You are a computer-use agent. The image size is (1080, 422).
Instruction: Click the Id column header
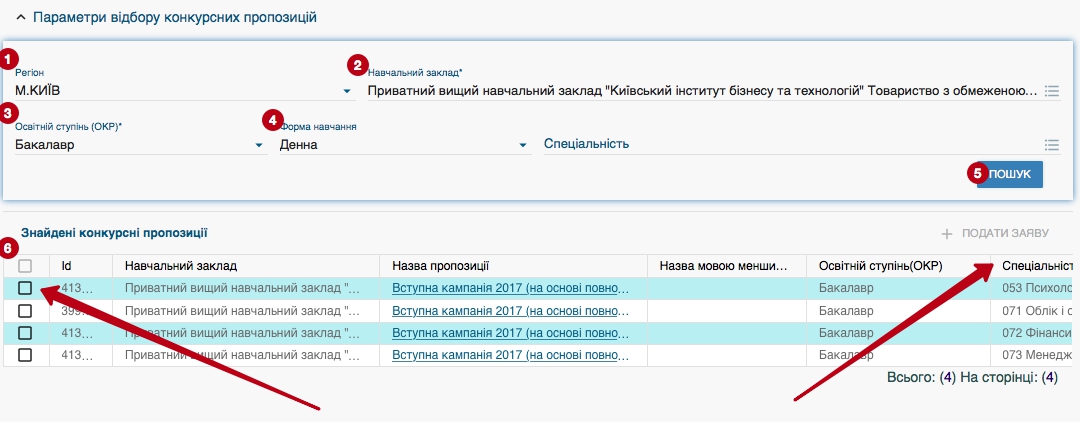pos(67,266)
